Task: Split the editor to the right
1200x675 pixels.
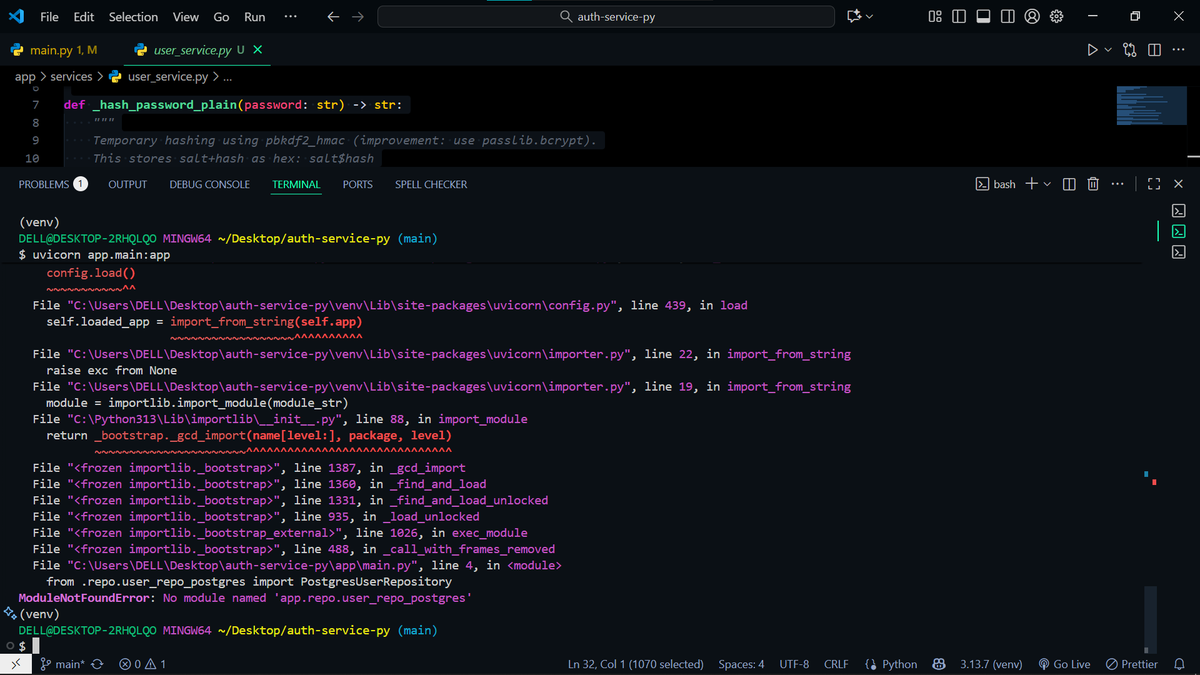Action: point(1154,50)
